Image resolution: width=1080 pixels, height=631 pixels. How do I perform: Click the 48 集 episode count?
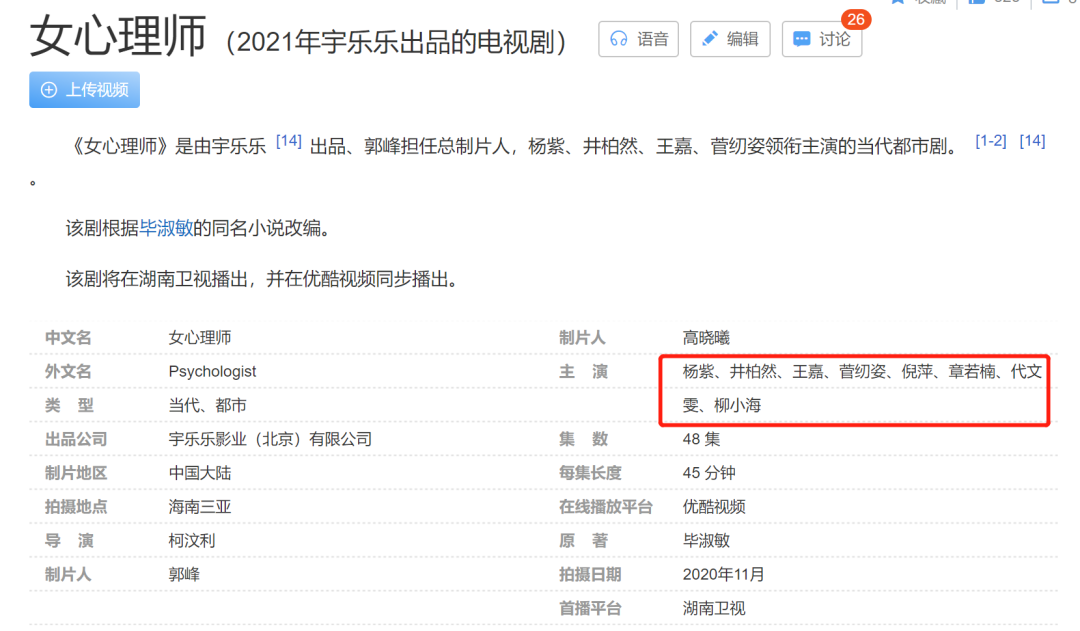tap(701, 439)
